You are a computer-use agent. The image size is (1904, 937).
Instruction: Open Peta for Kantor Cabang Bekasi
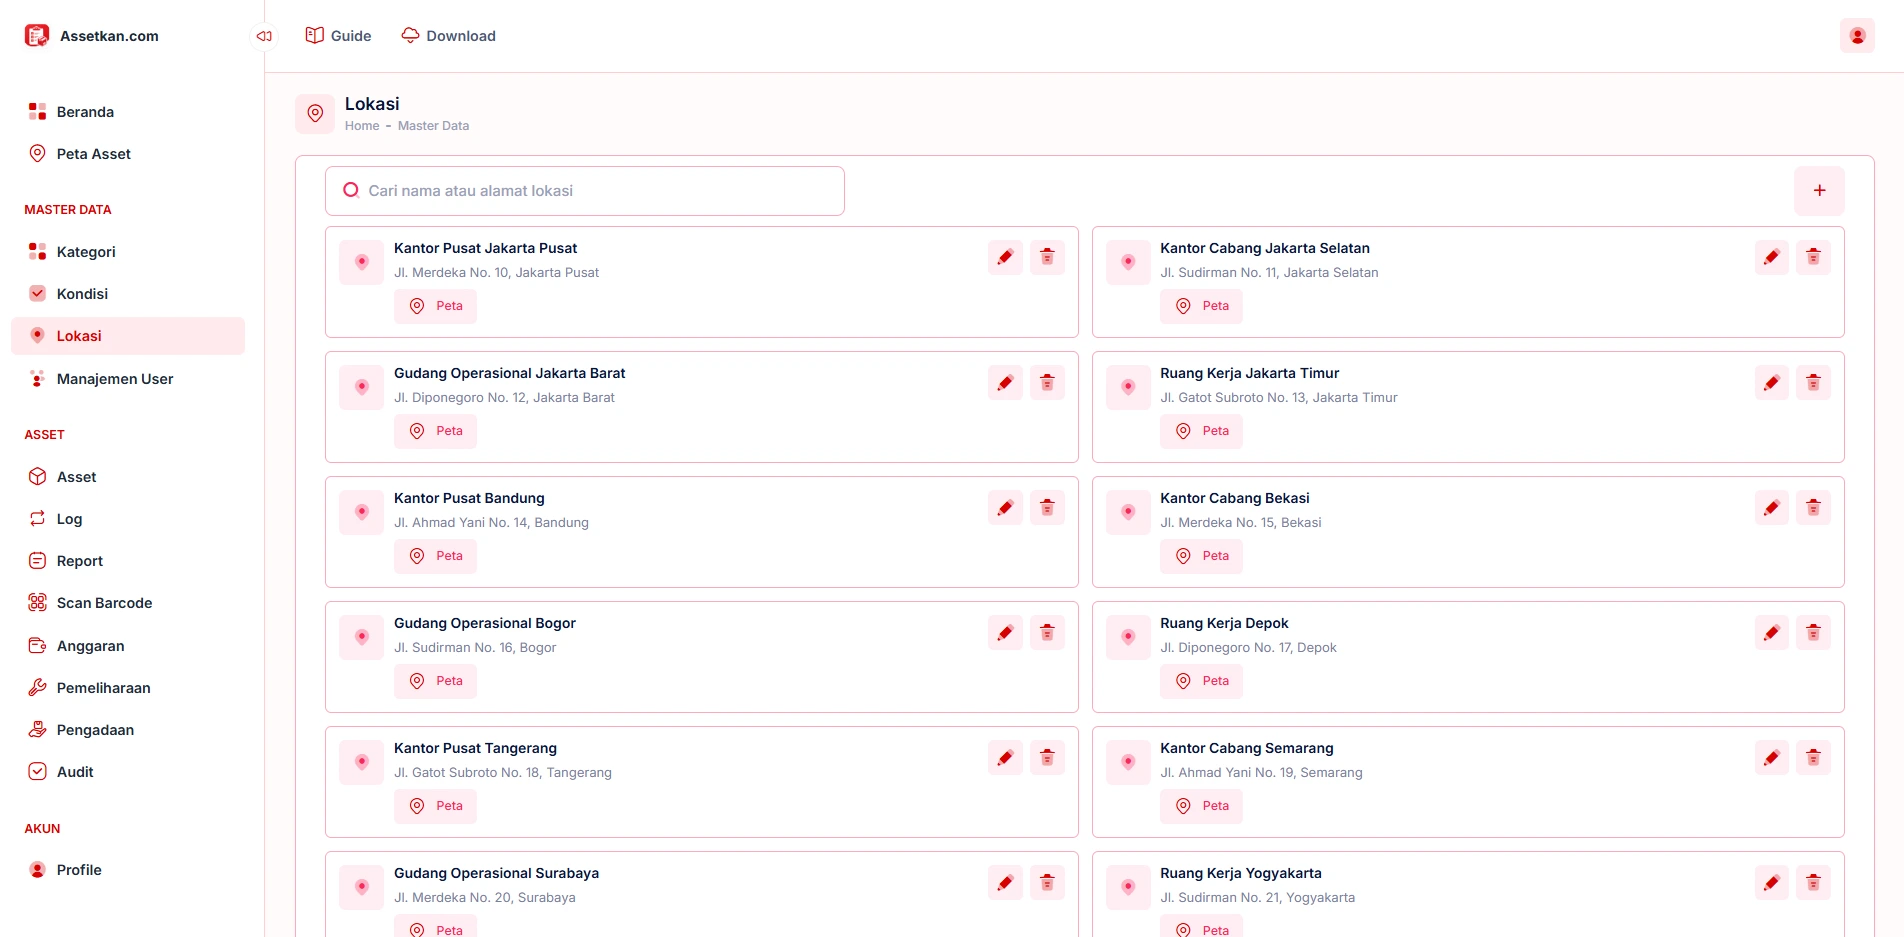click(x=1201, y=556)
